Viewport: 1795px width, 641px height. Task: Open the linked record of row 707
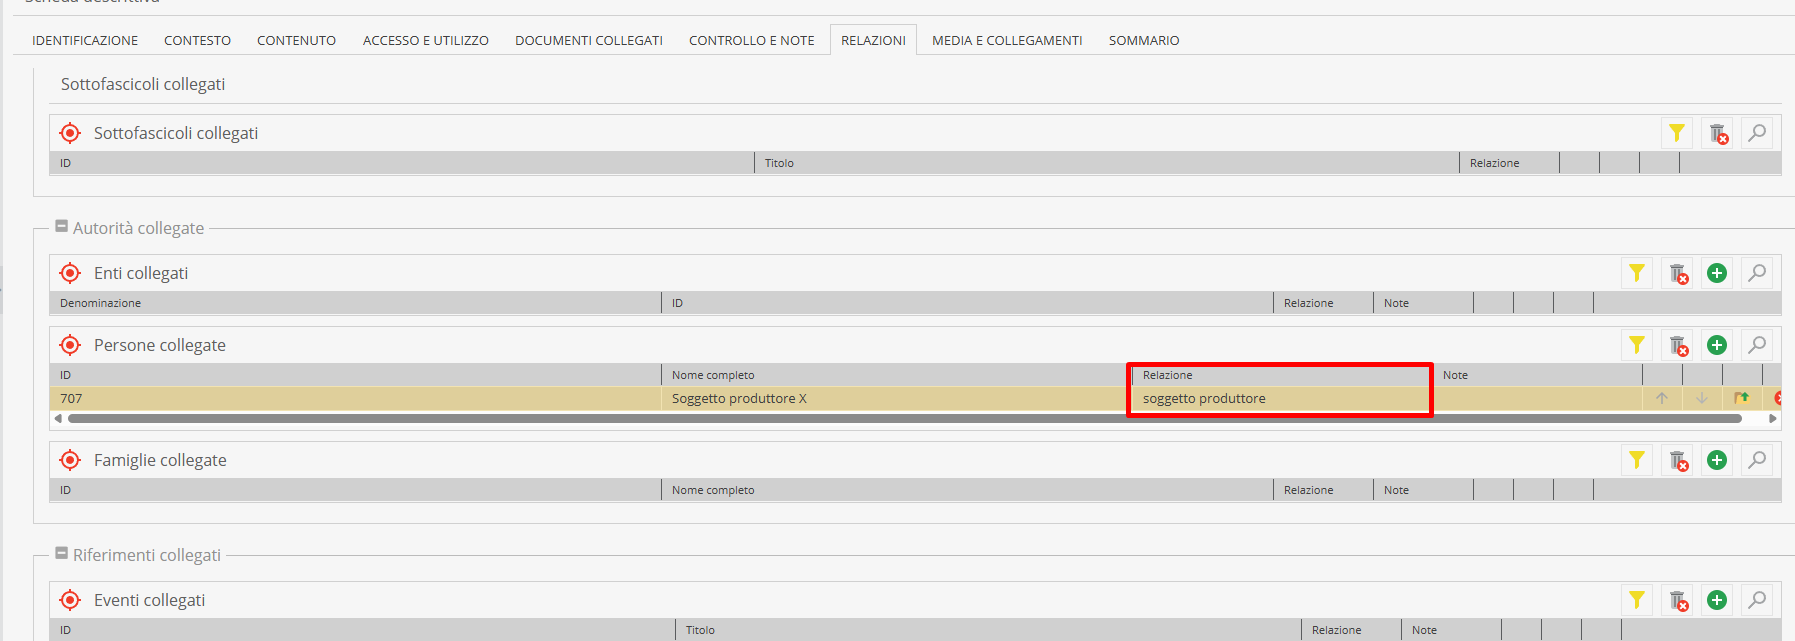[1741, 398]
